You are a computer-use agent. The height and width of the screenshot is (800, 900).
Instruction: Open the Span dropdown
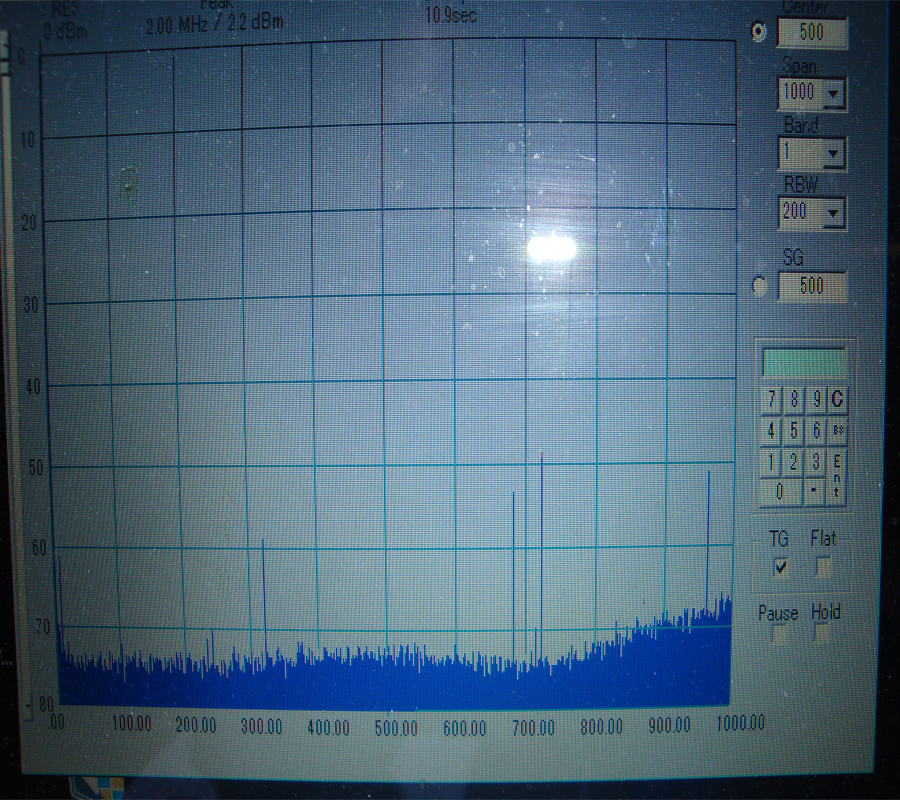835,96
